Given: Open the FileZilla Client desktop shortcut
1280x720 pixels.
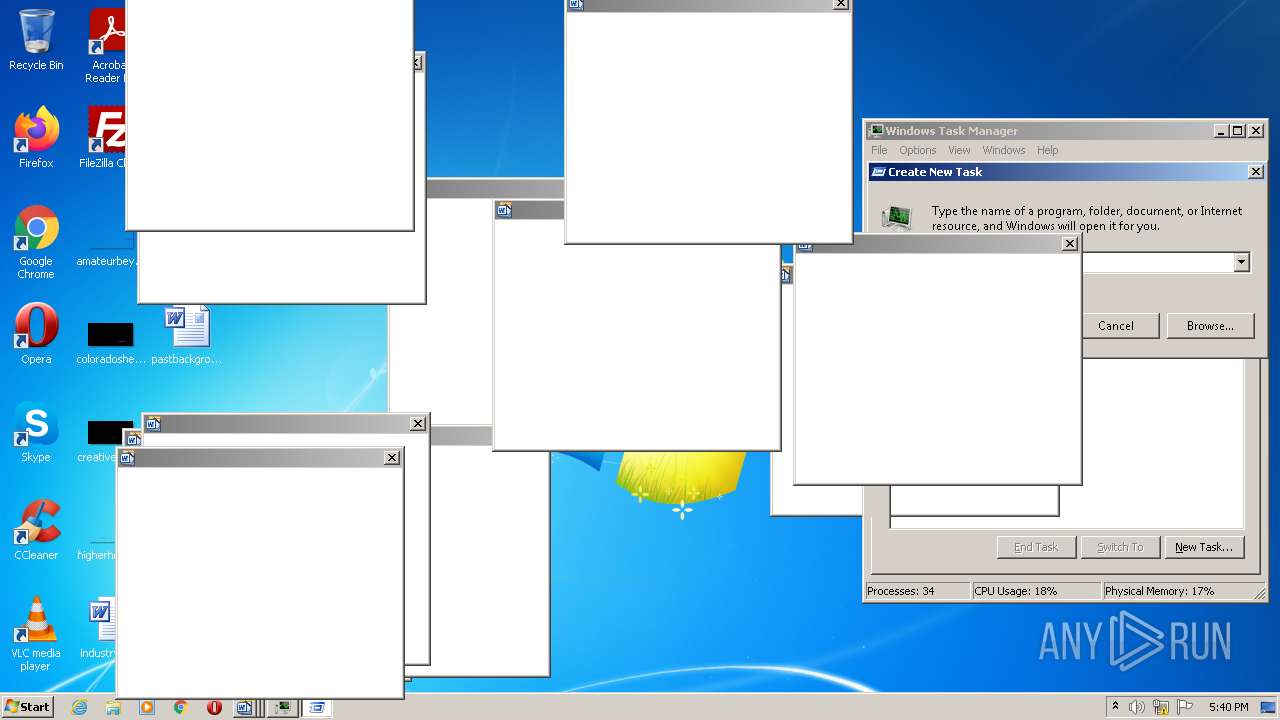Looking at the screenshot, I should point(104,138).
